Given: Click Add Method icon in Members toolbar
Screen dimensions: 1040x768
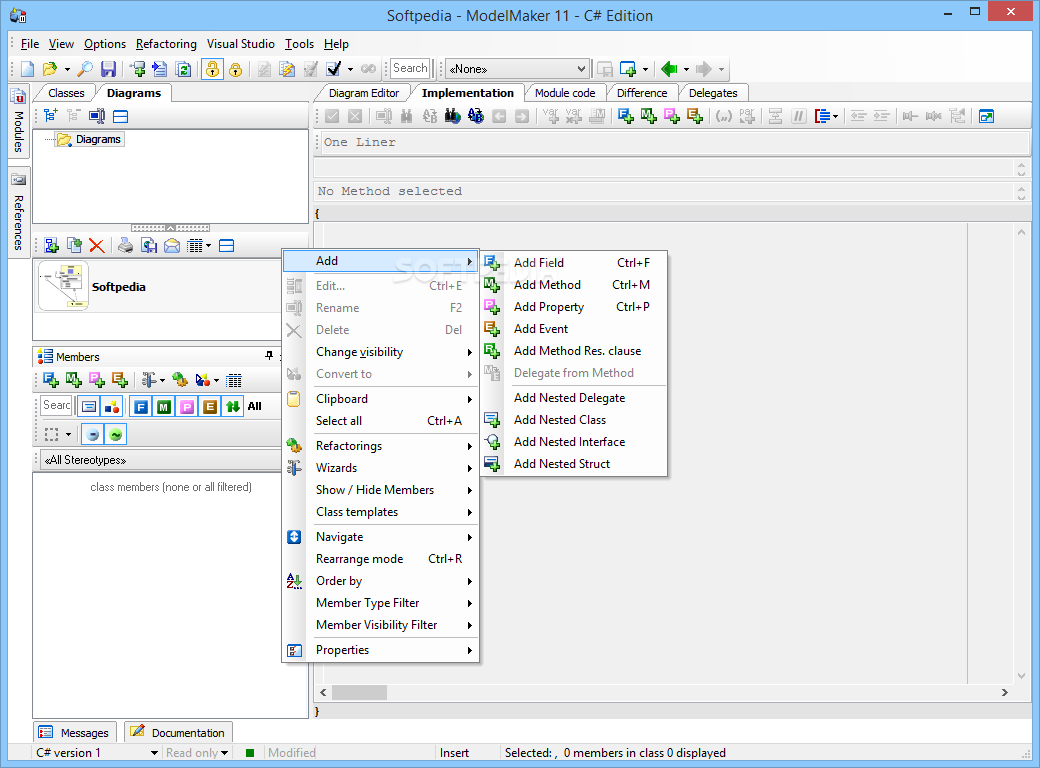Looking at the screenshot, I should coord(74,380).
